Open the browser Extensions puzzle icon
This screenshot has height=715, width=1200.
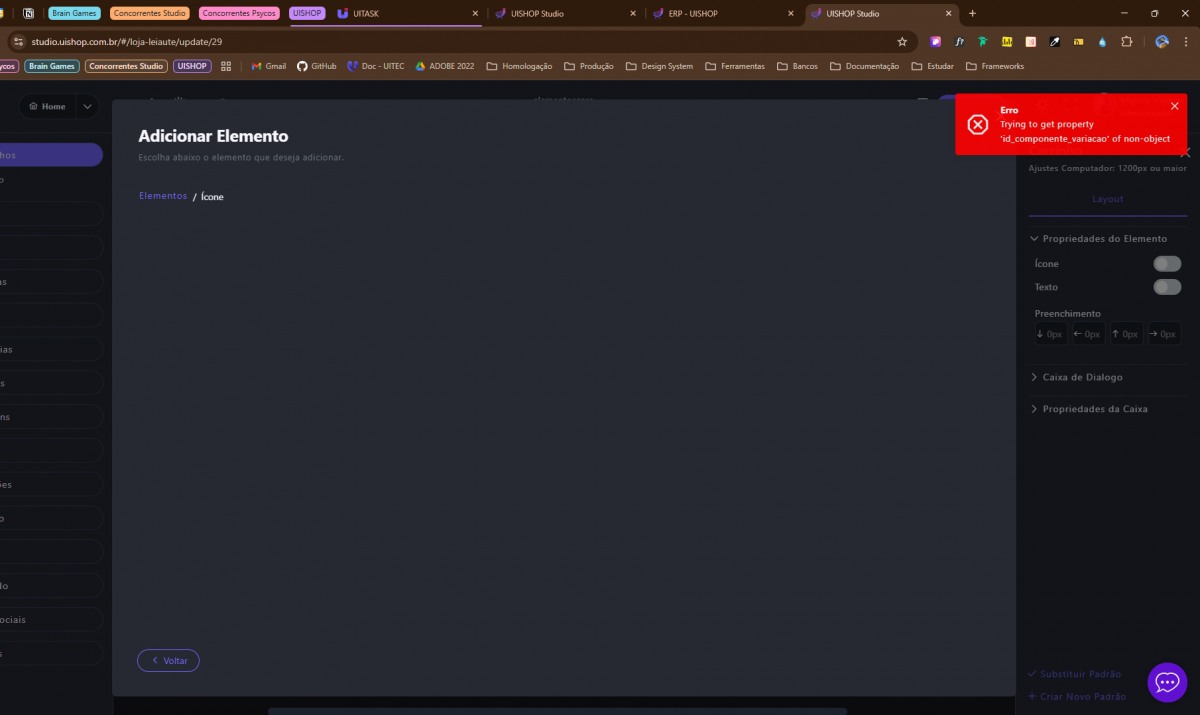[1126, 42]
